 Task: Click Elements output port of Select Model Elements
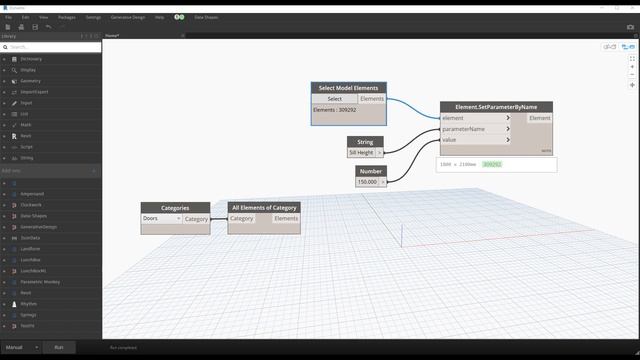(372, 99)
